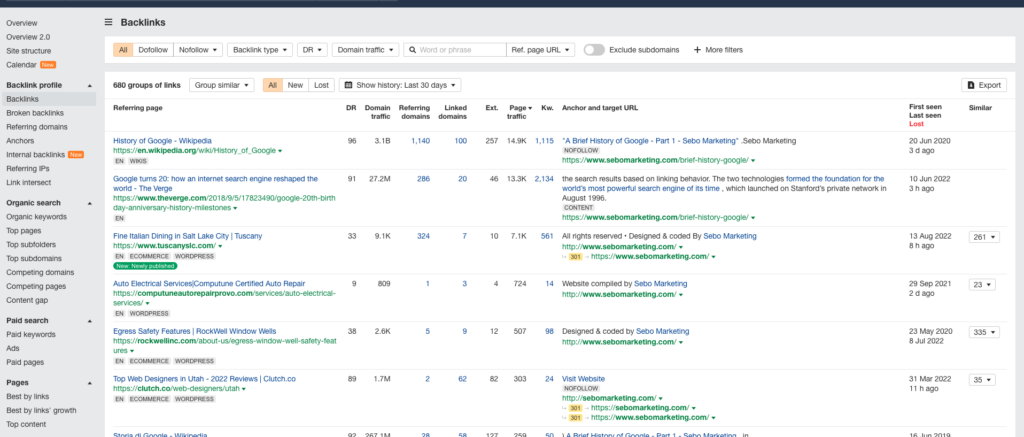Open the Nofollow dropdown
The width and height of the screenshot is (1024, 437).
pyautogui.click(x=199, y=50)
